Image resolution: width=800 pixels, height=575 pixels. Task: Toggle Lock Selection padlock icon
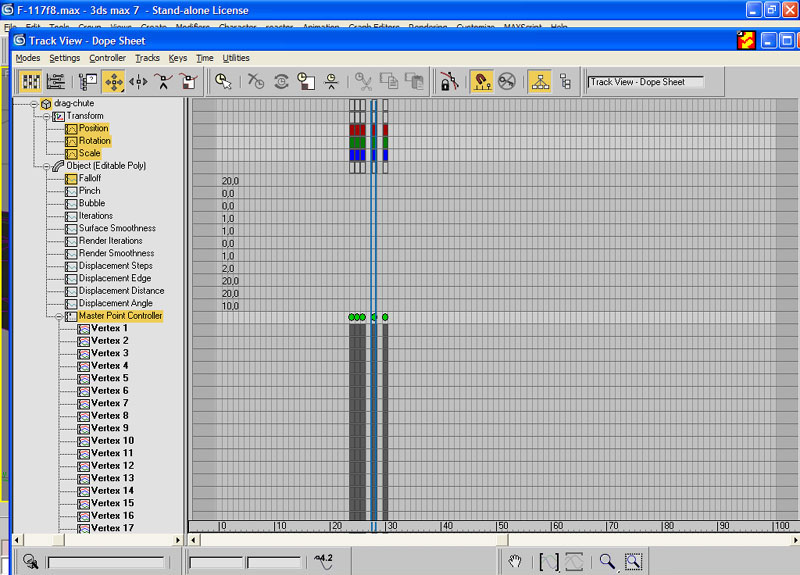pyautogui.click(x=449, y=82)
